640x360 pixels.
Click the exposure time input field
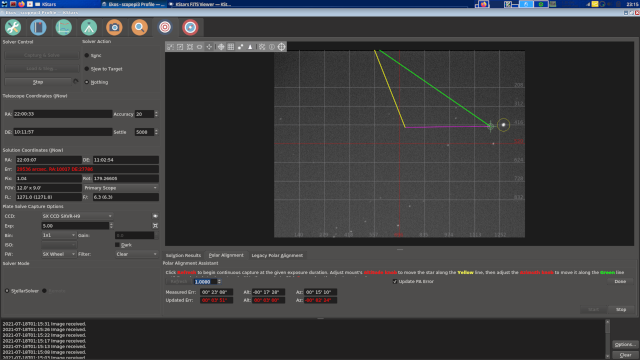pyautogui.click(x=76, y=226)
